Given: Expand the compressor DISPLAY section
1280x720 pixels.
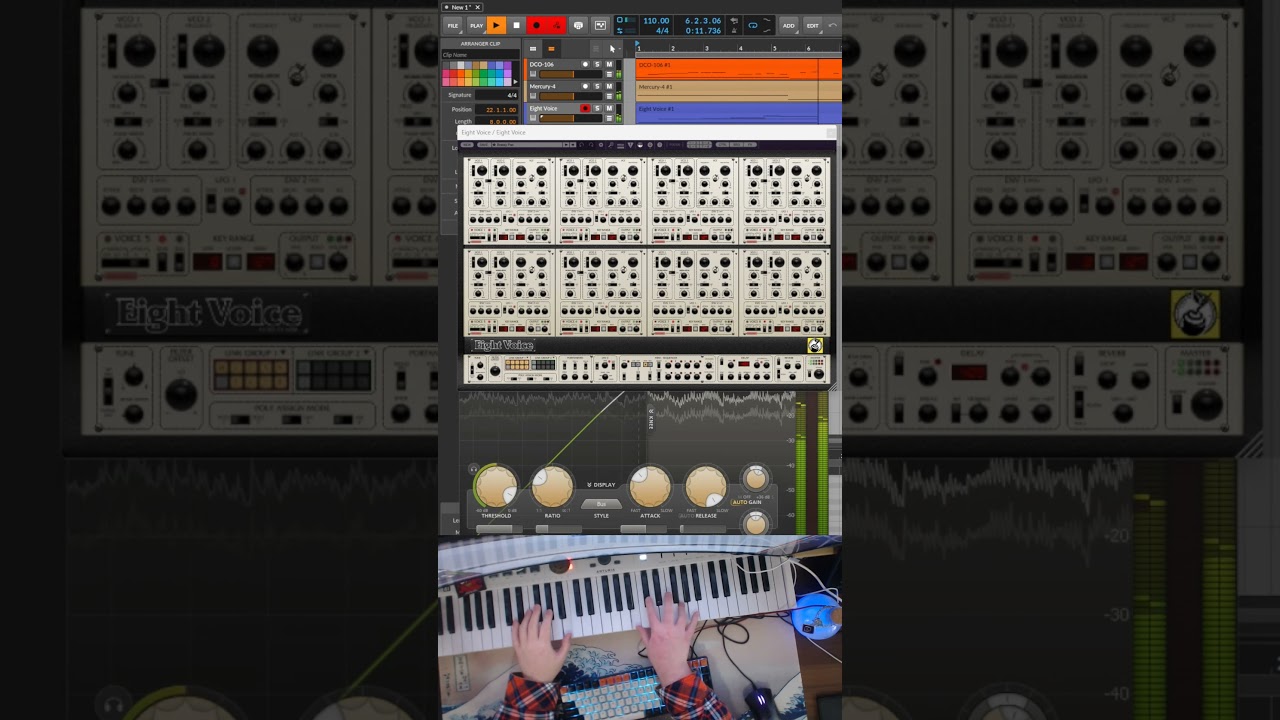Looking at the screenshot, I should (601, 485).
